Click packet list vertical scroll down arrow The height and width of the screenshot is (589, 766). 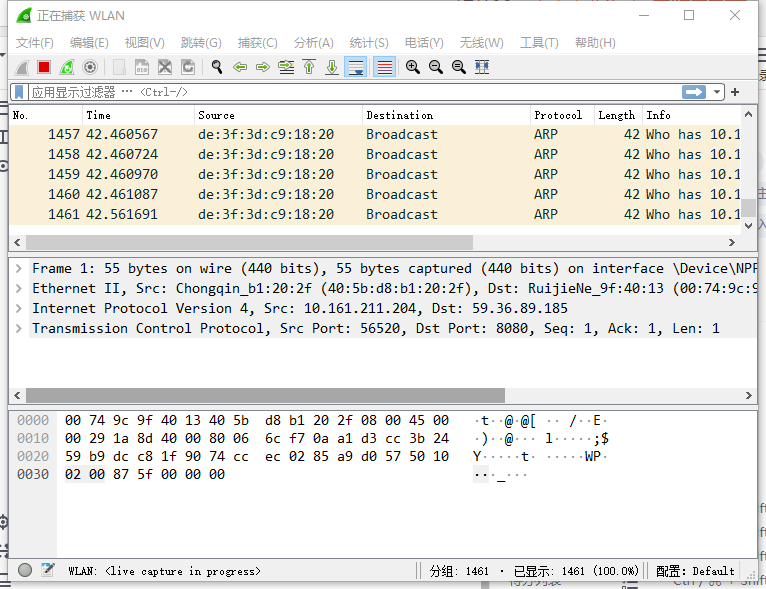coord(748,226)
